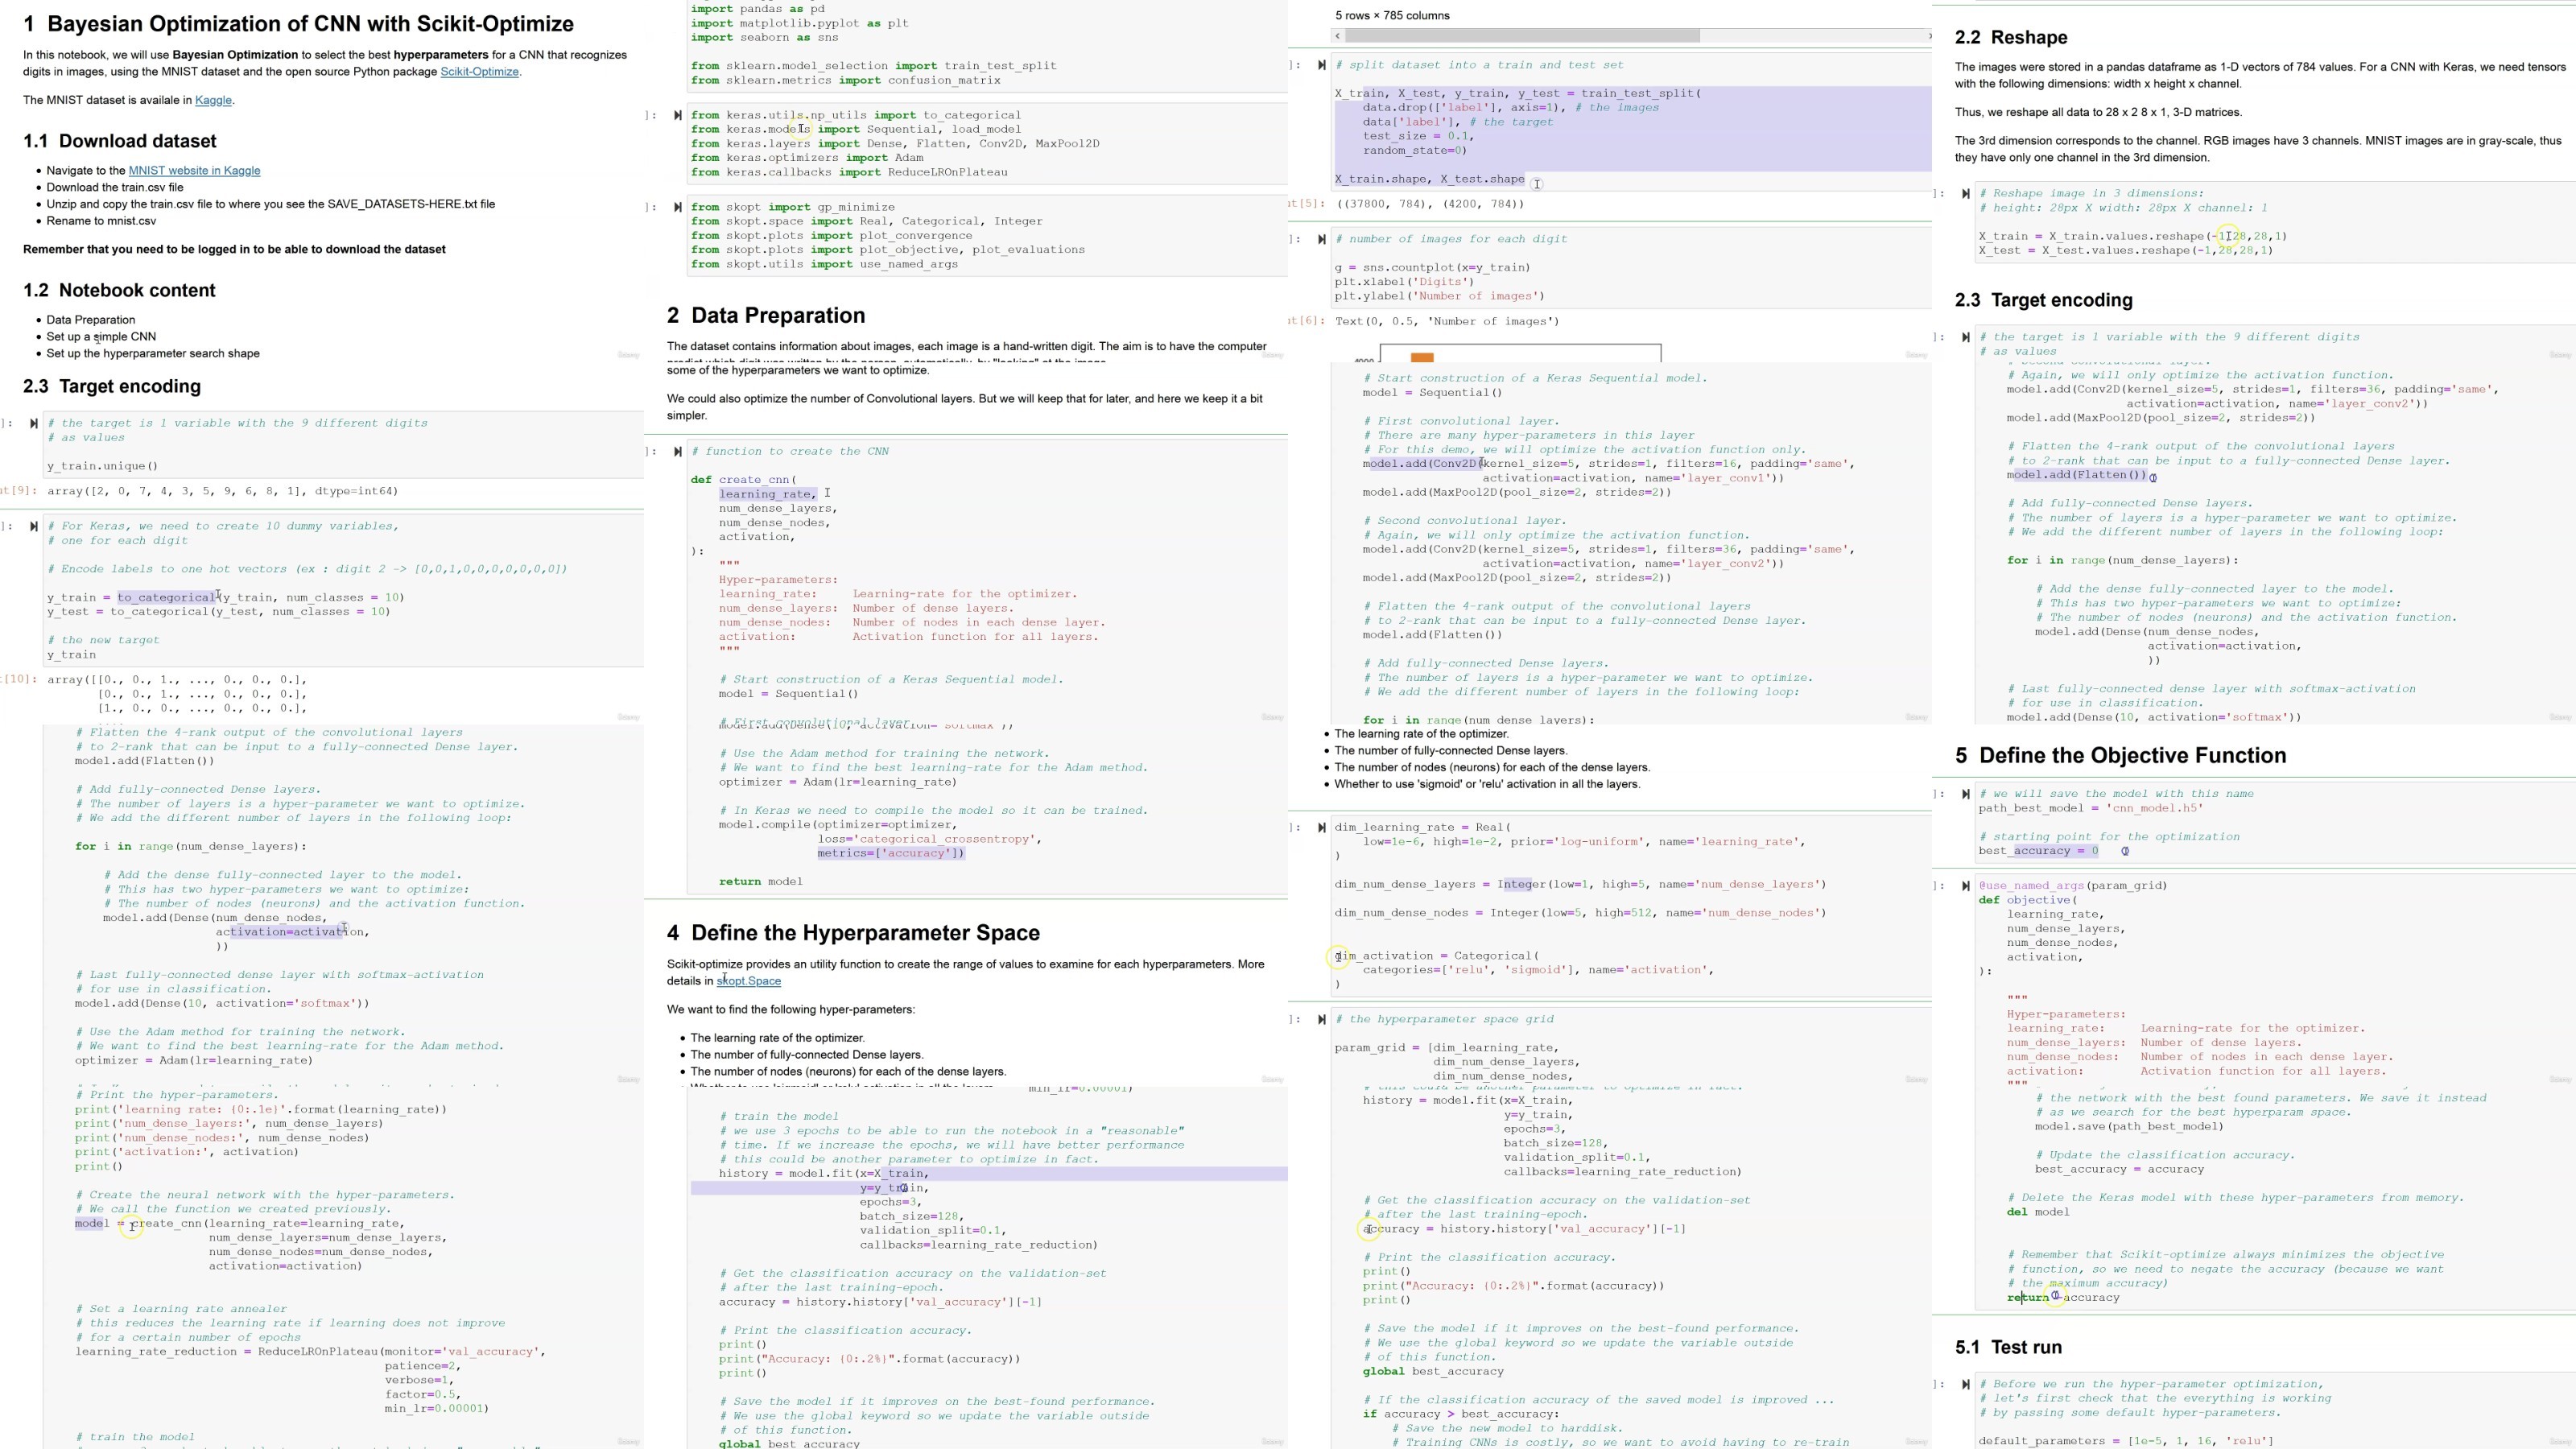The width and height of the screenshot is (2576, 1449).
Task: Click heading '4 Define the Hyperparameter Space'
Action: [853, 932]
